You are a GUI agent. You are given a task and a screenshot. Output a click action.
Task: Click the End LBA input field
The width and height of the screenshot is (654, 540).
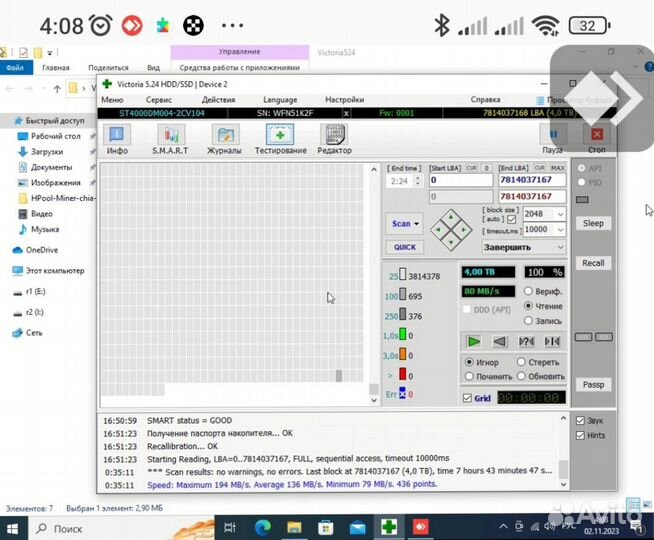[x=532, y=180]
